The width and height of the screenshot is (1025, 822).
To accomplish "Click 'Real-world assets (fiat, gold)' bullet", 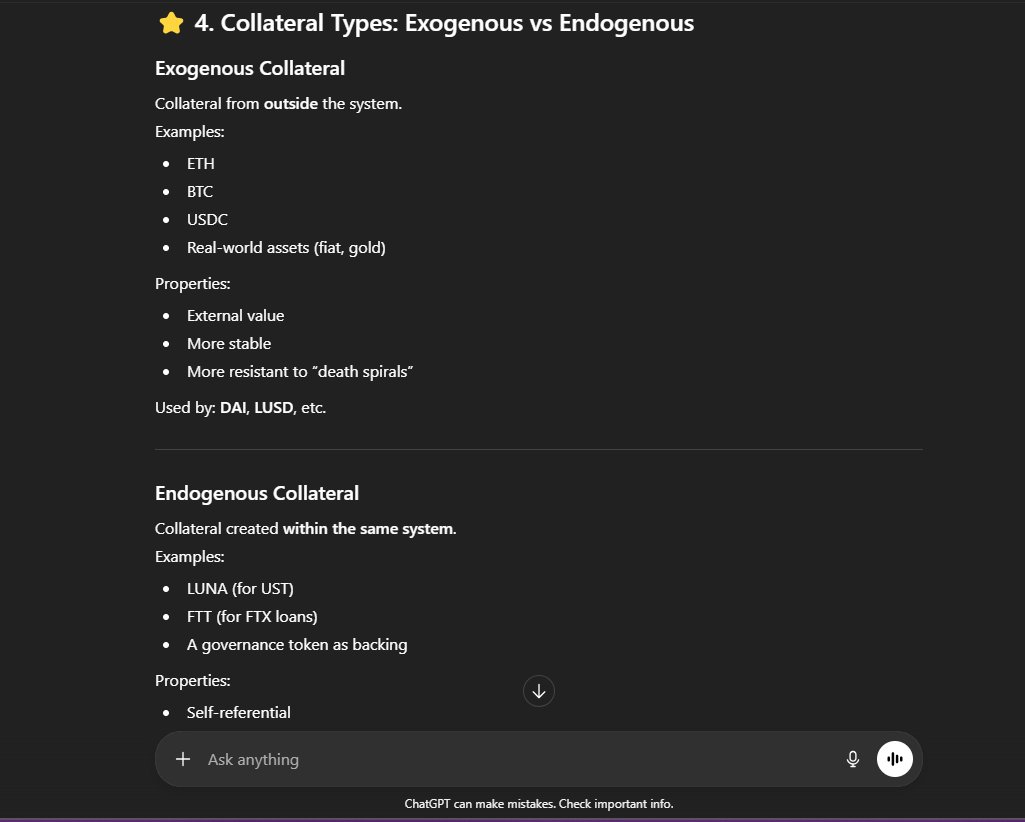I will coord(286,248).
